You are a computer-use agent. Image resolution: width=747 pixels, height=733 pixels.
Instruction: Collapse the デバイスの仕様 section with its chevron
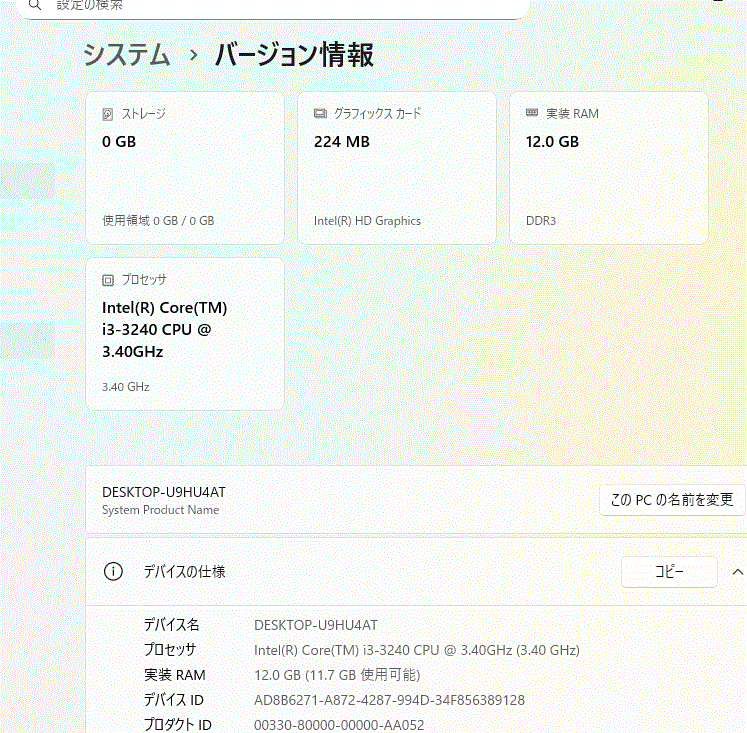click(737, 572)
